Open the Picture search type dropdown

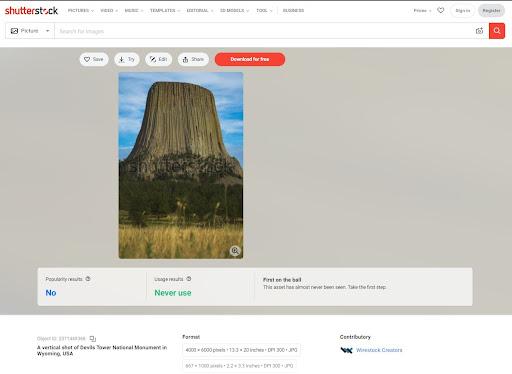pyautogui.click(x=30, y=31)
